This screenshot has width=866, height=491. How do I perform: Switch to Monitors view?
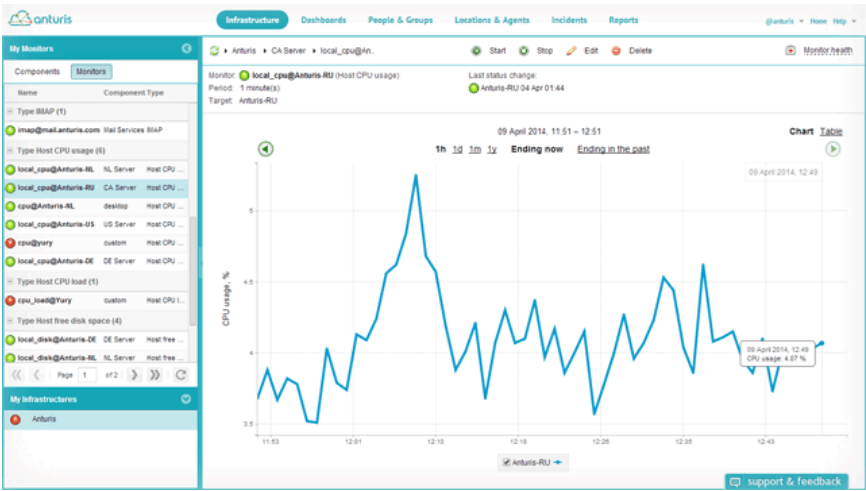point(91,72)
